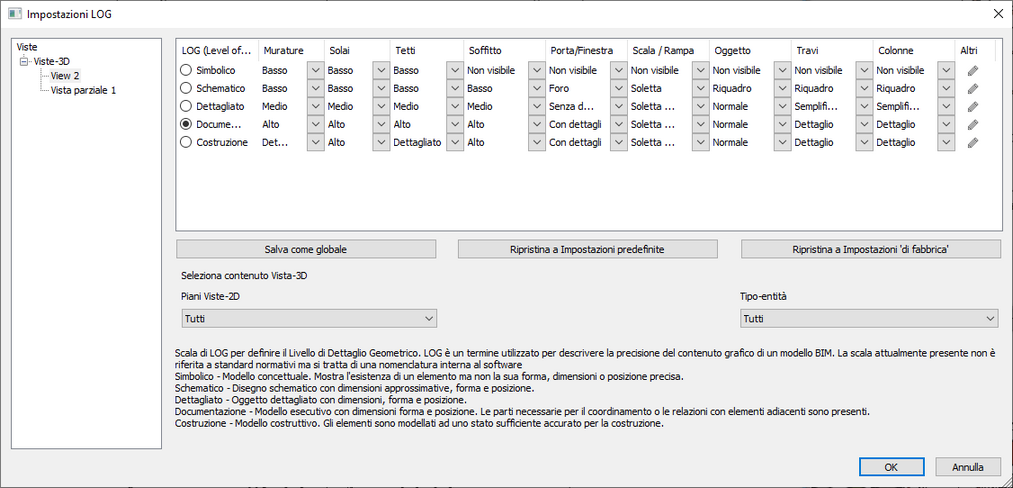Click the Salva come globale button
Screen dimensions: 1013x488
[306, 249]
